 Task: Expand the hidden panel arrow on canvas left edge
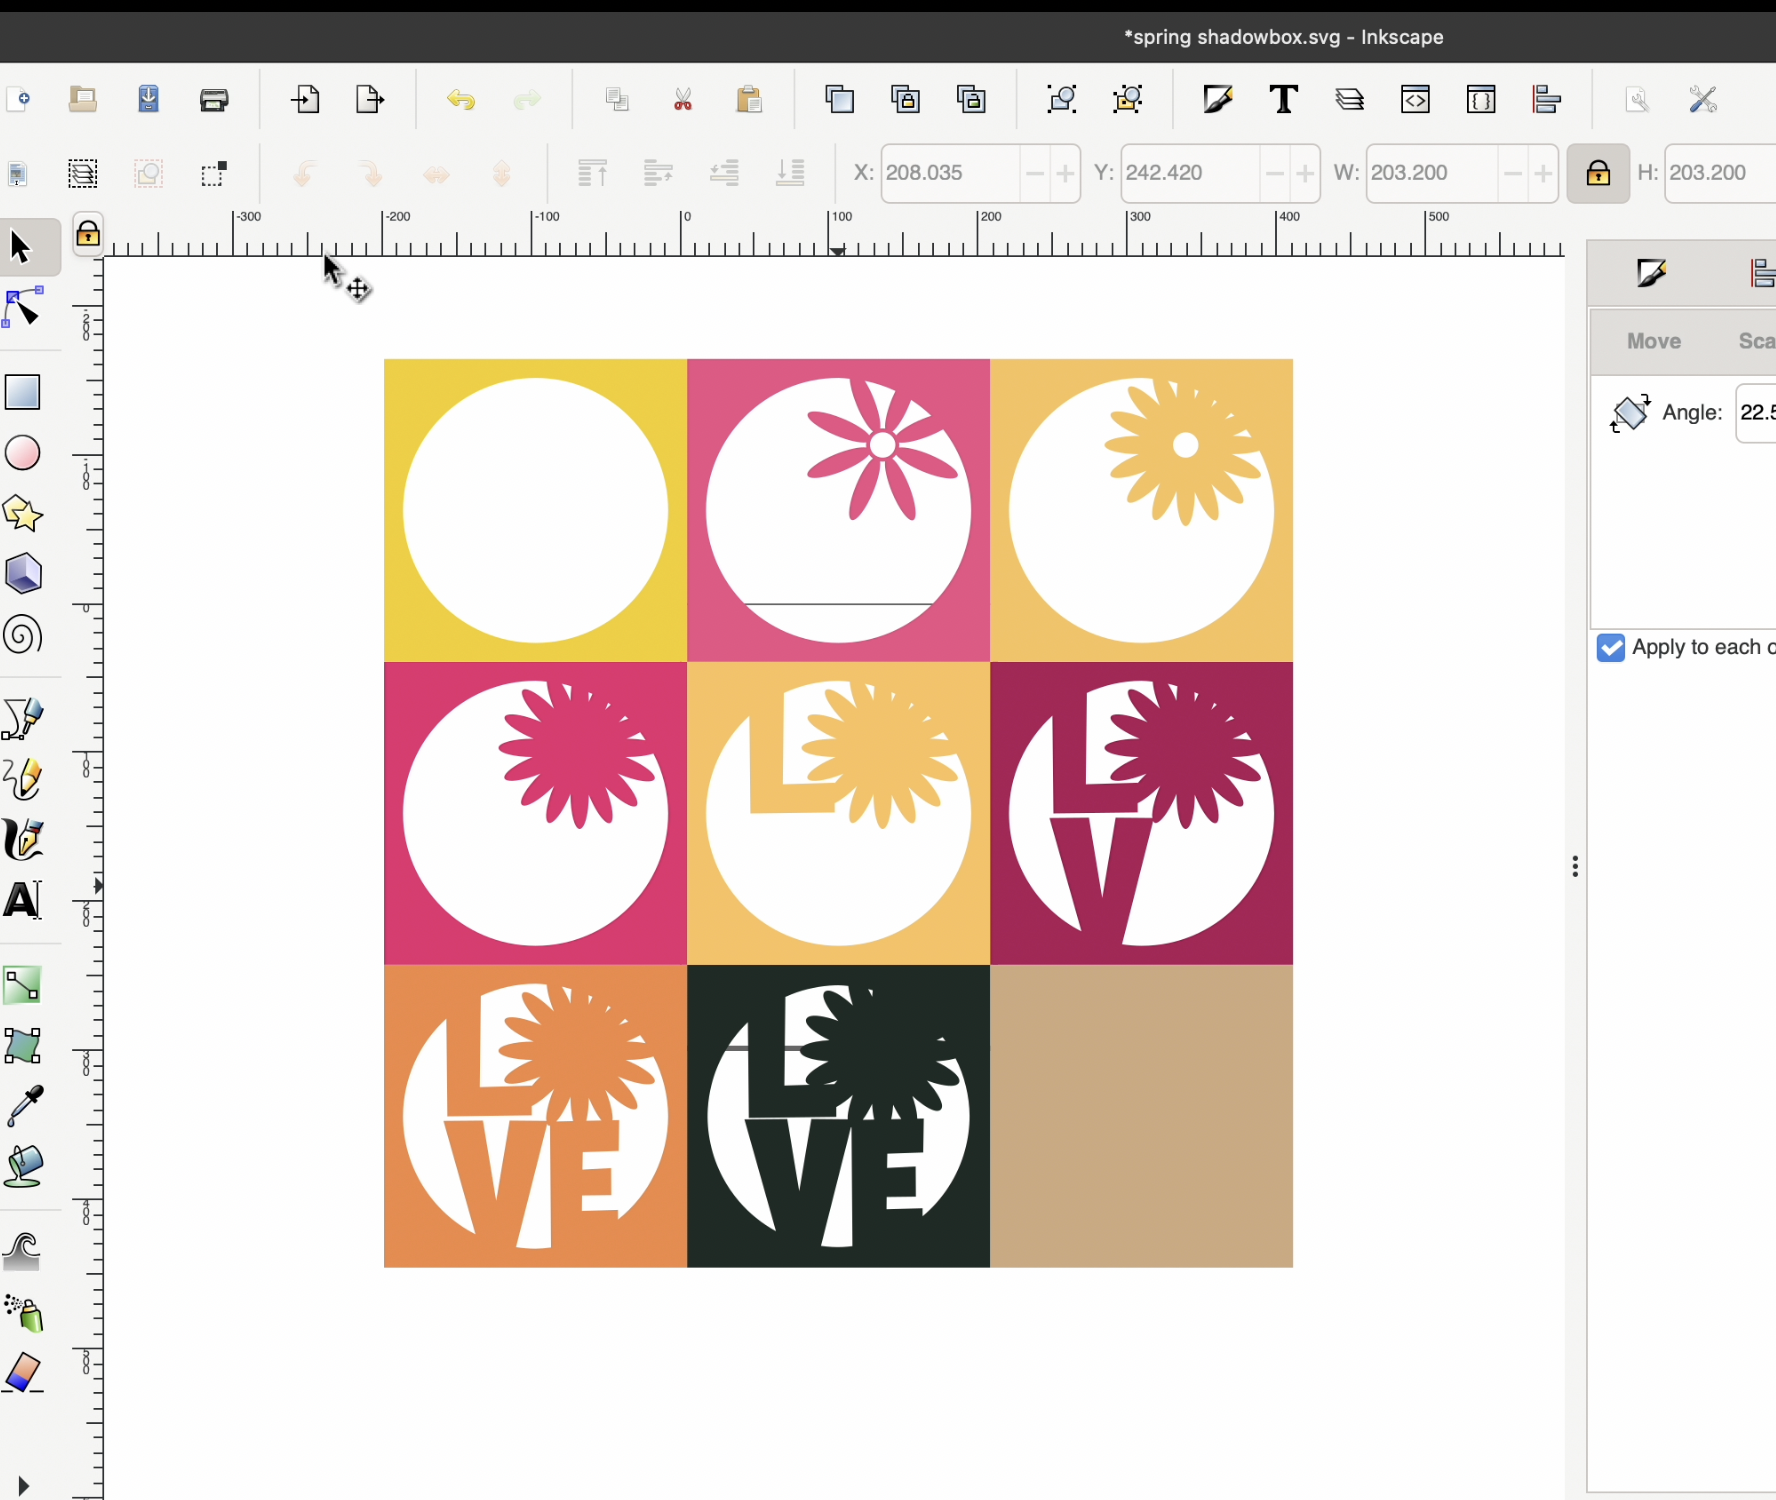pos(96,885)
